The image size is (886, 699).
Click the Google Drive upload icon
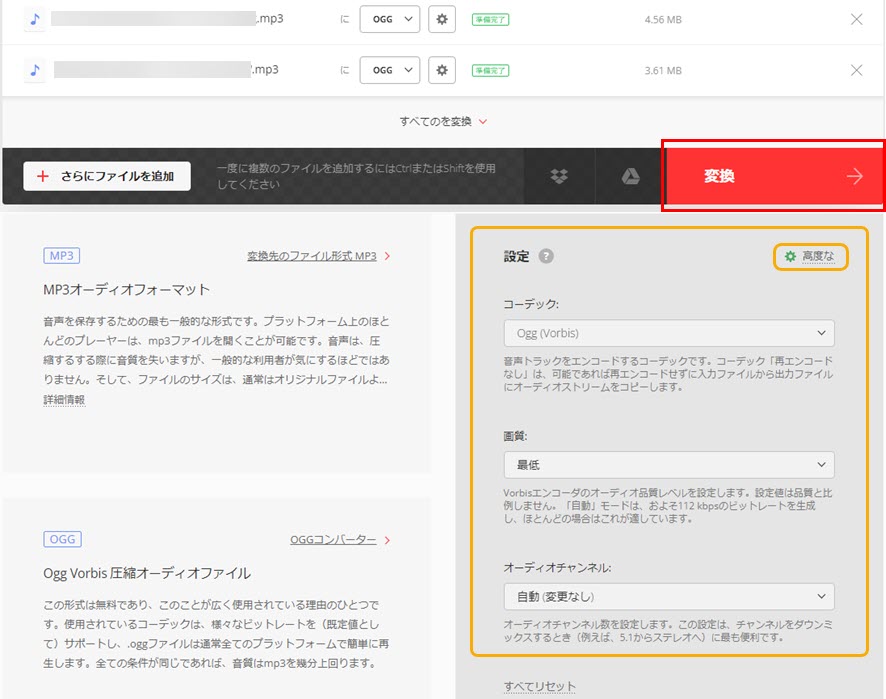click(x=631, y=177)
